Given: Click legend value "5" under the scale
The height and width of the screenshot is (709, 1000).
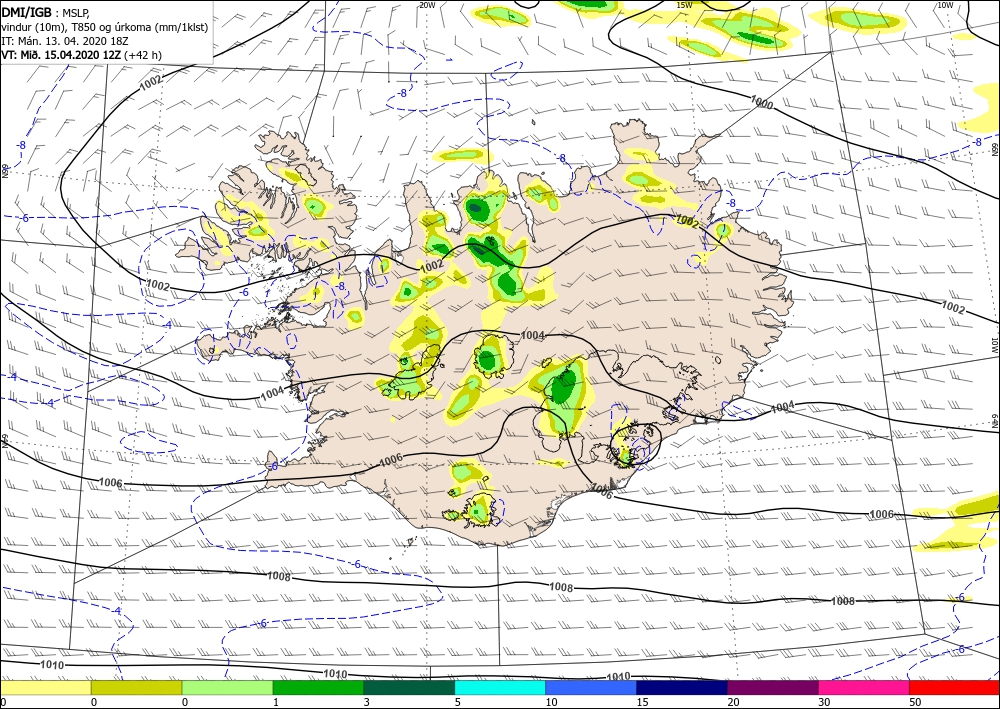Looking at the screenshot, I should [x=457, y=702].
